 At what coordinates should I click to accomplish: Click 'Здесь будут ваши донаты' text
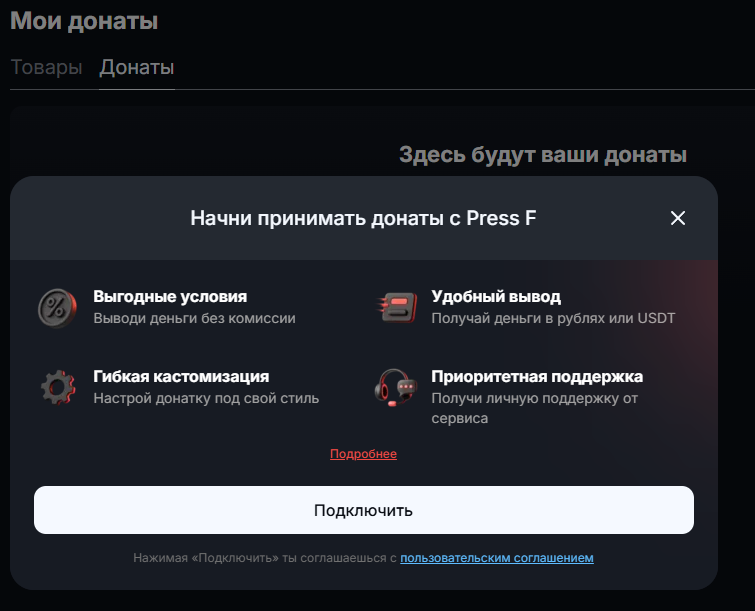point(543,155)
